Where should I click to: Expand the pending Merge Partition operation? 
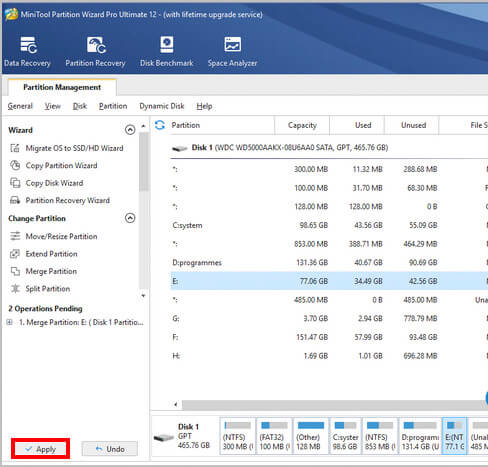click(10, 322)
